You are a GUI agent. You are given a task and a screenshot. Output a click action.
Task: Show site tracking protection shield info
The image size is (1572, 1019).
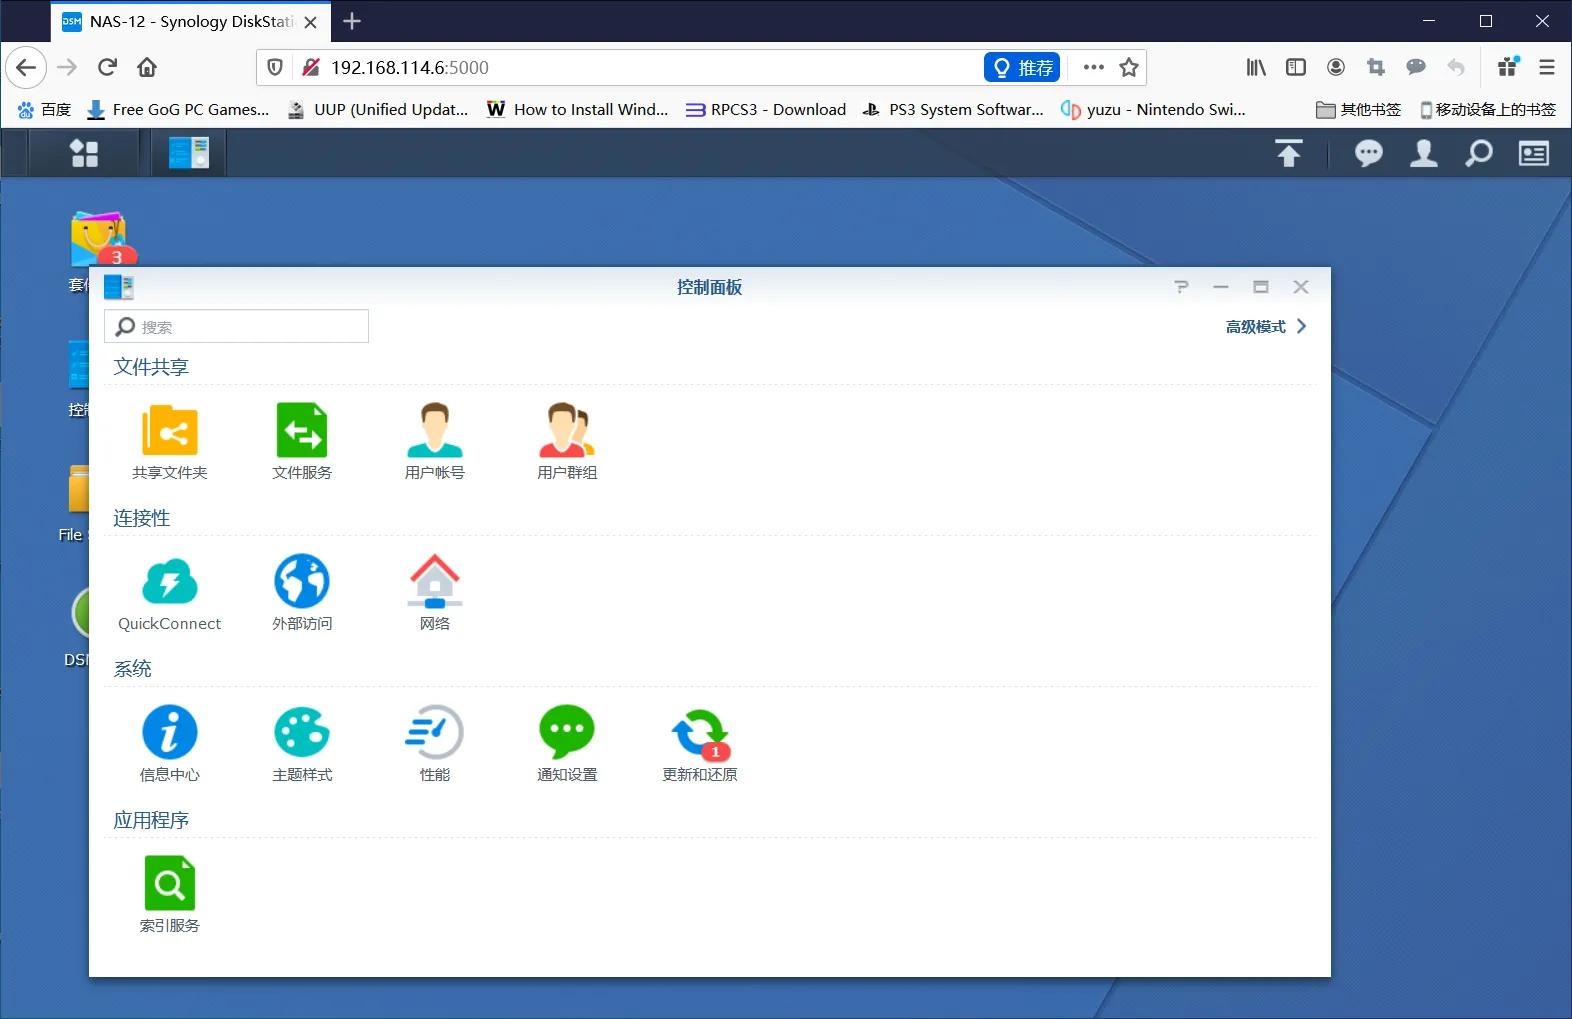275,67
